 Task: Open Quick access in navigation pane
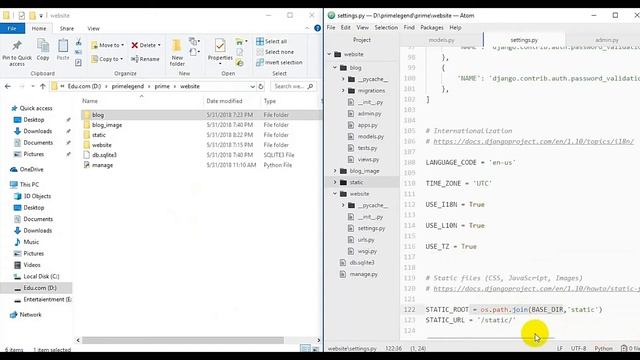pyautogui.click(x=36, y=108)
